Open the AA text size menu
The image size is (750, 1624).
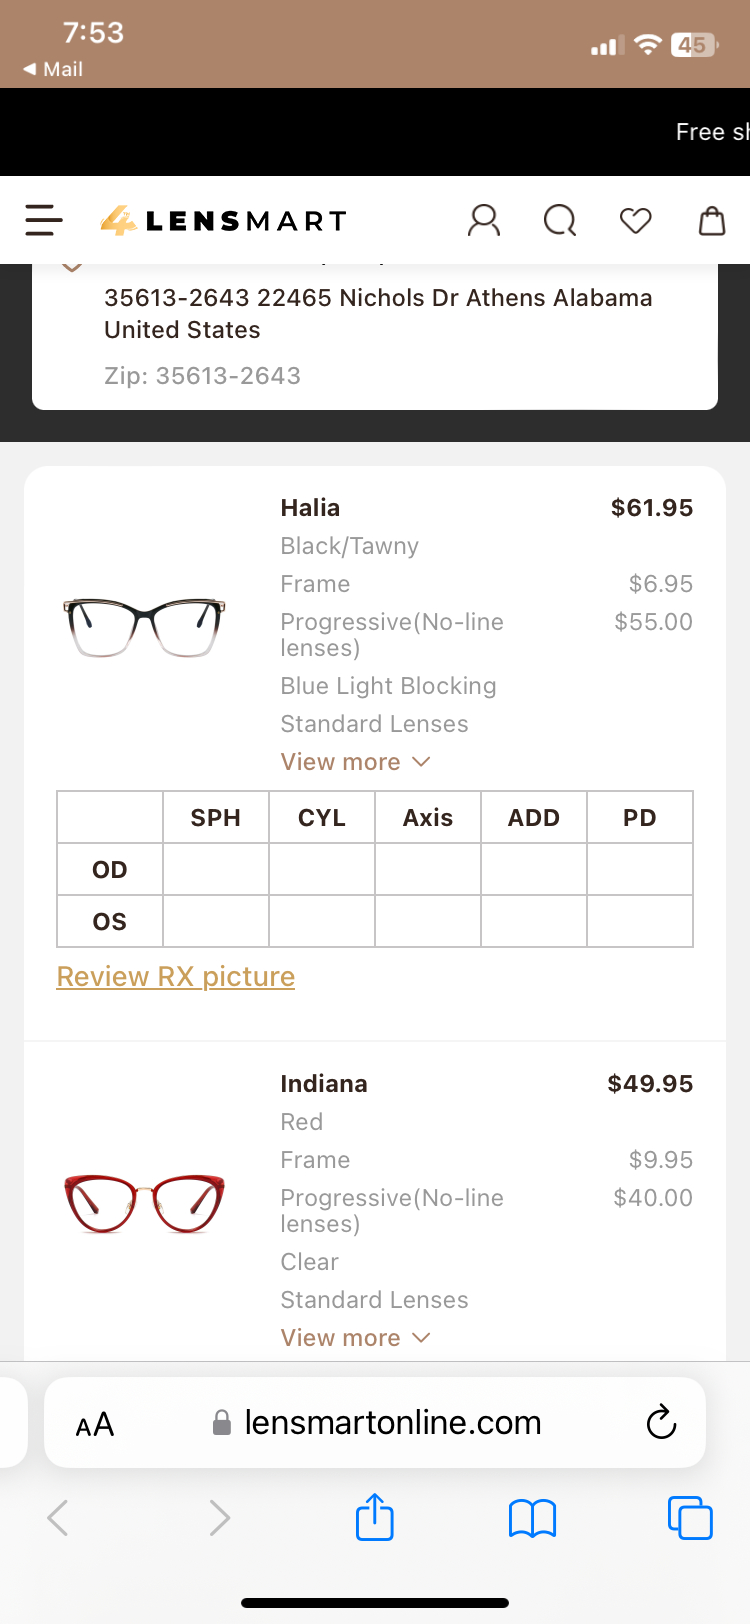tap(95, 1424)
